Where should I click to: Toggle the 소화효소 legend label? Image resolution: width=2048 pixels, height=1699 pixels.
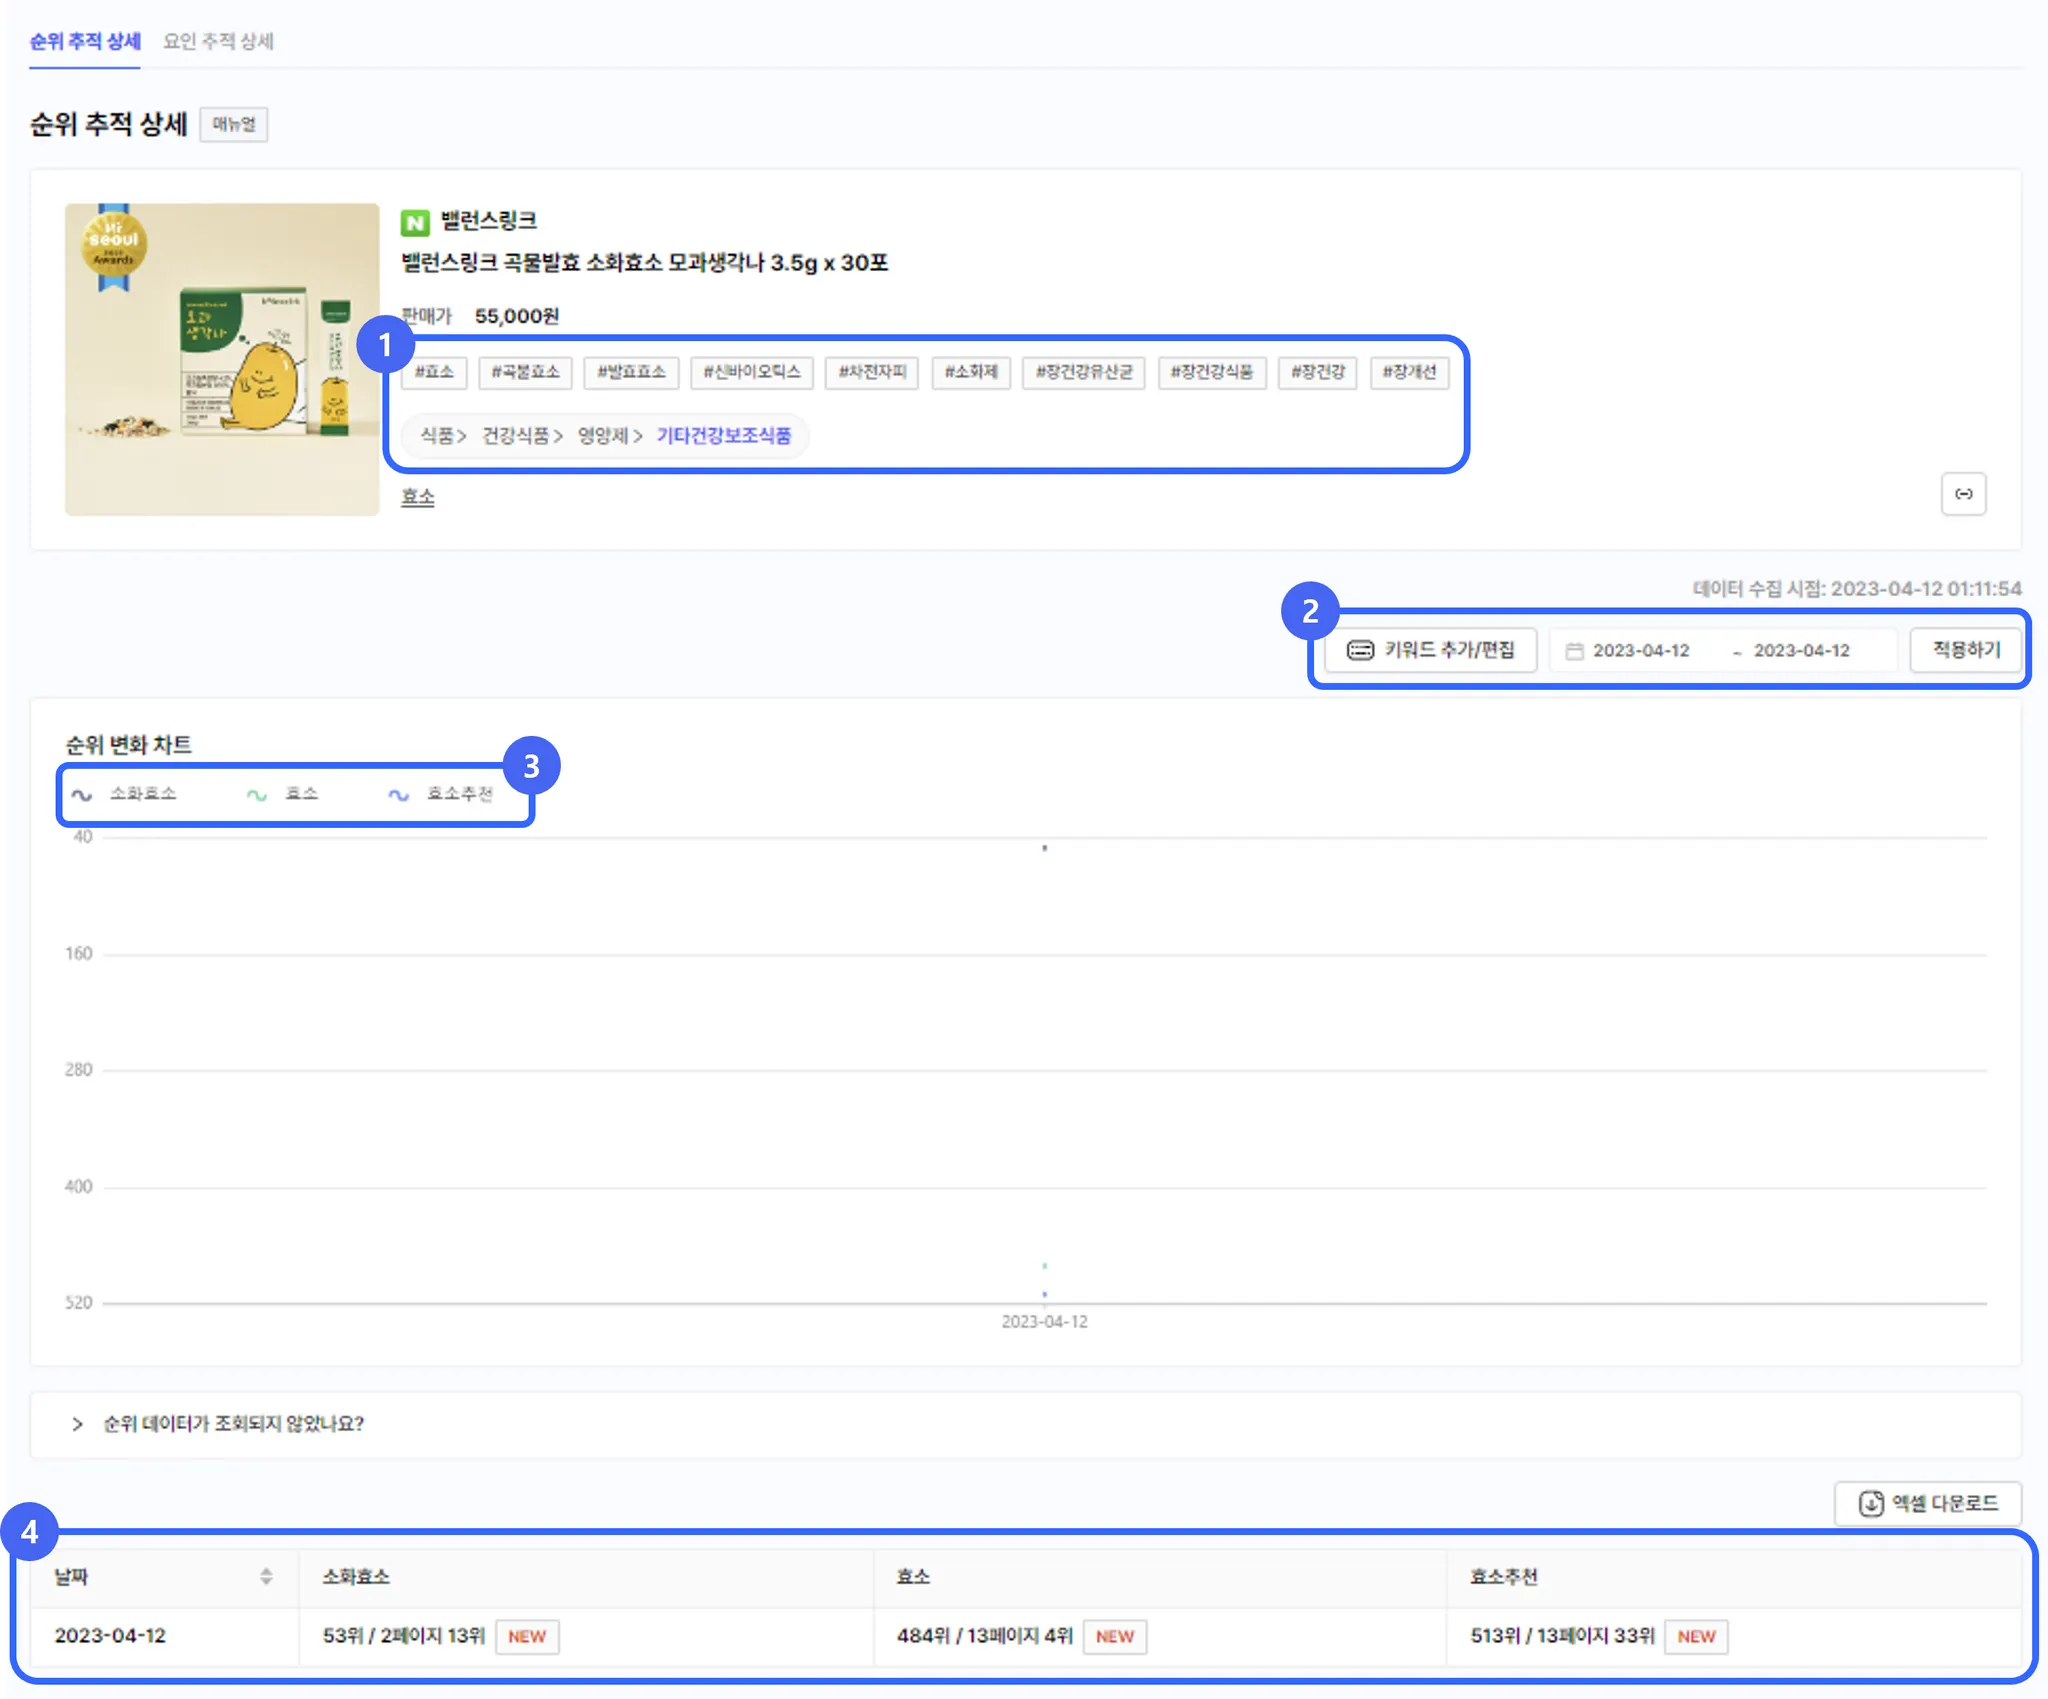(143, 794)
